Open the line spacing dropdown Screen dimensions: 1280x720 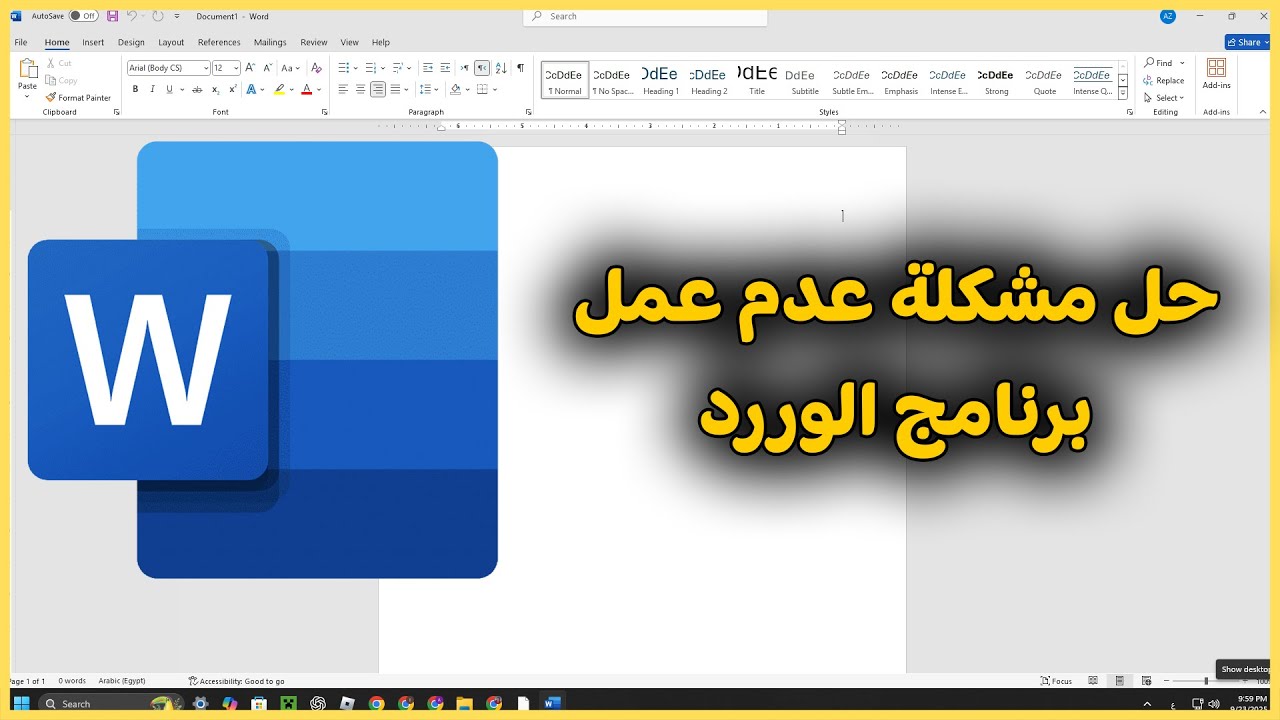pyautogui.click(x=437, y=89)
